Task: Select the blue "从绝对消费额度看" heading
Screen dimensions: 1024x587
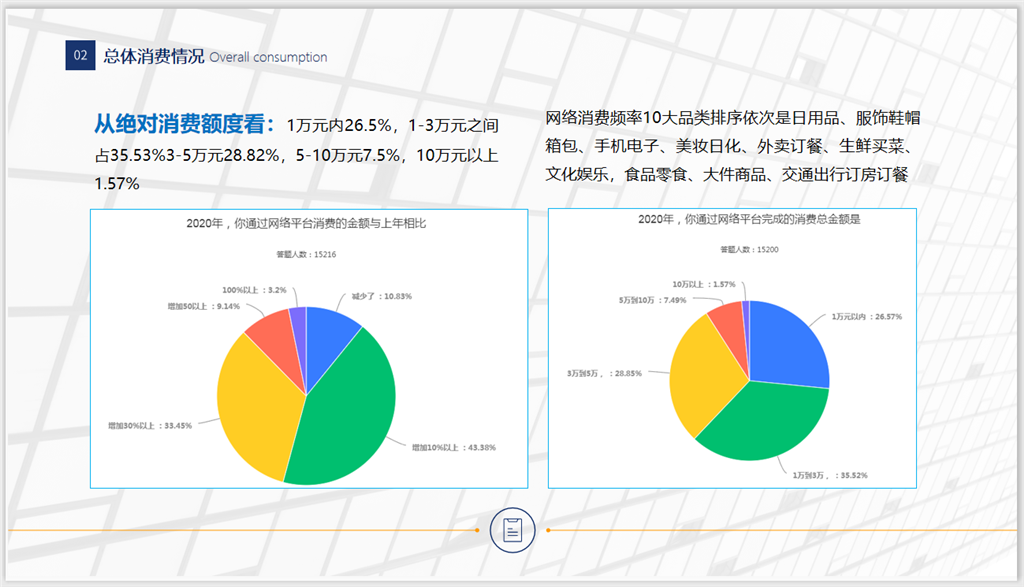Action: pyautogui.click(x=185, y=125)
